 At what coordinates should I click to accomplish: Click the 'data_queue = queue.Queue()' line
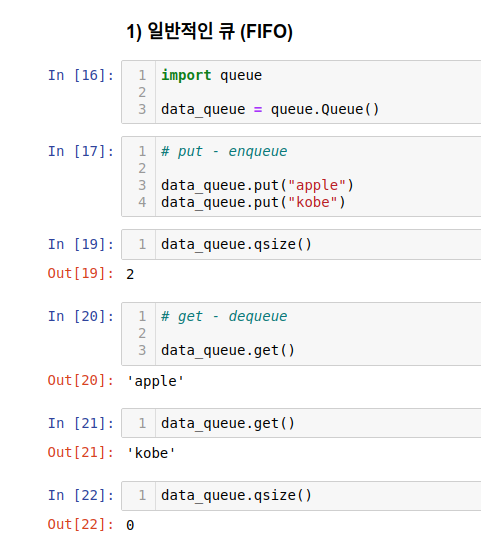coord(270,109)
